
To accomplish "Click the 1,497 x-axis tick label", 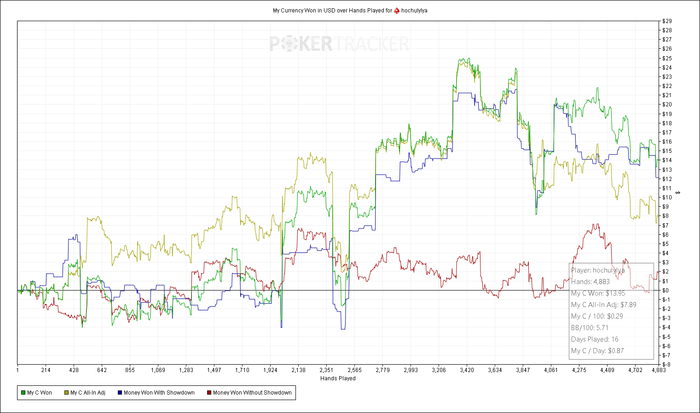I will coord(214,370).
